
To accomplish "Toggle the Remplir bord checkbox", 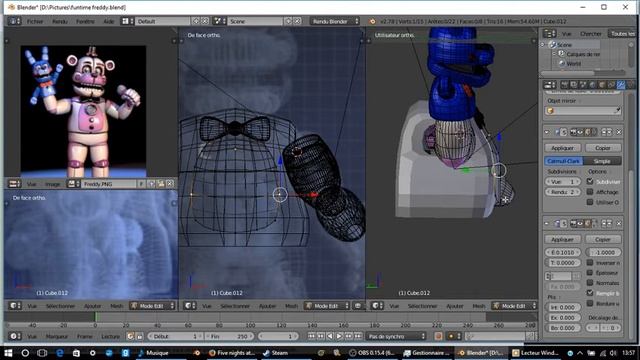I will tap(590, 293).
